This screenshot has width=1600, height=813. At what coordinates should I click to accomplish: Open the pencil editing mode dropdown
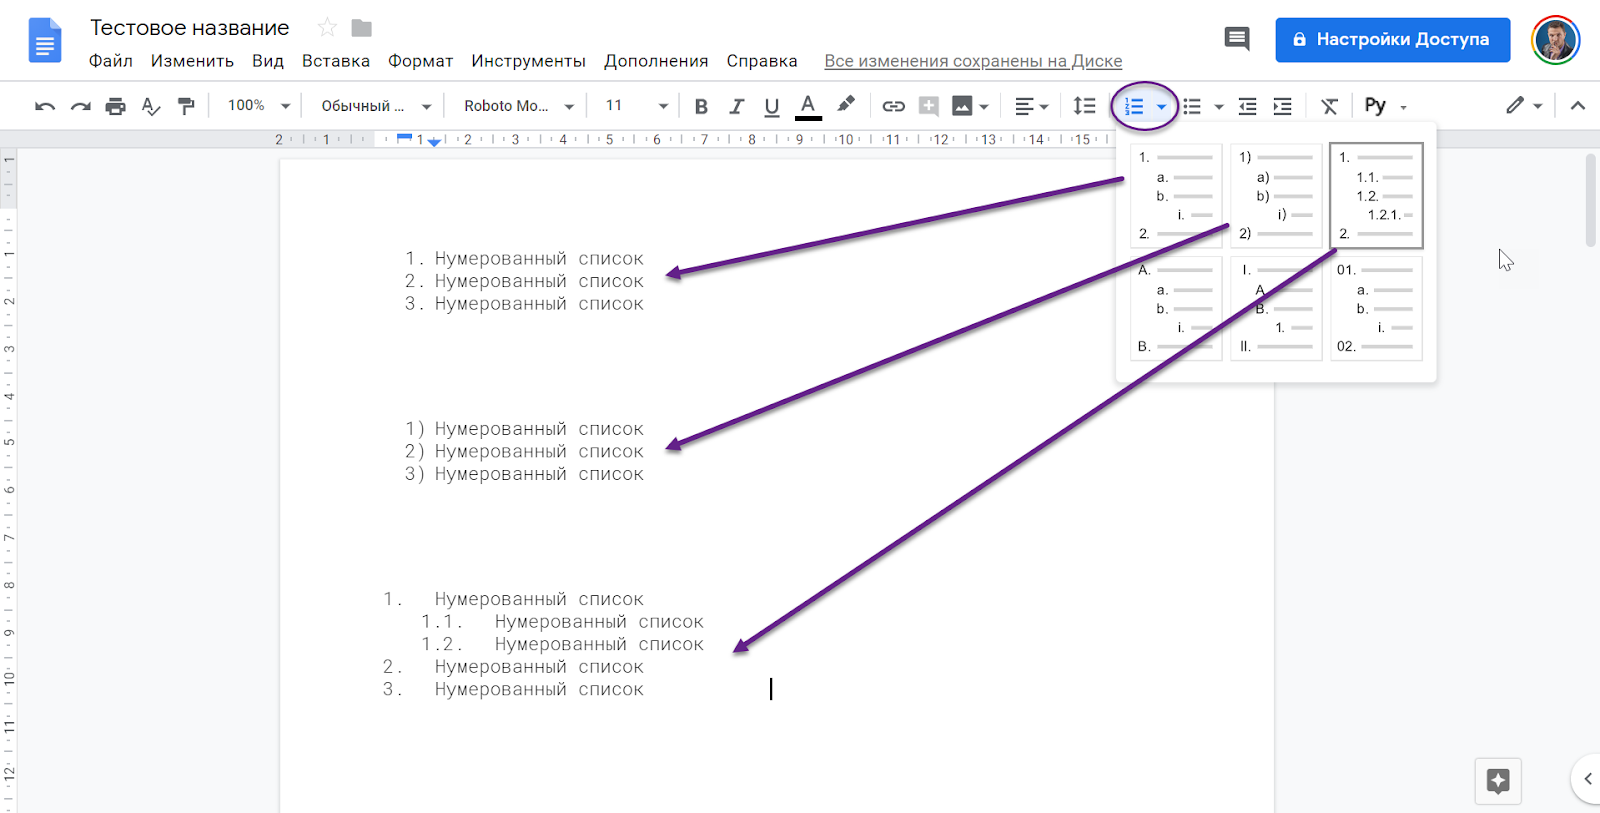click(1524, 106)
